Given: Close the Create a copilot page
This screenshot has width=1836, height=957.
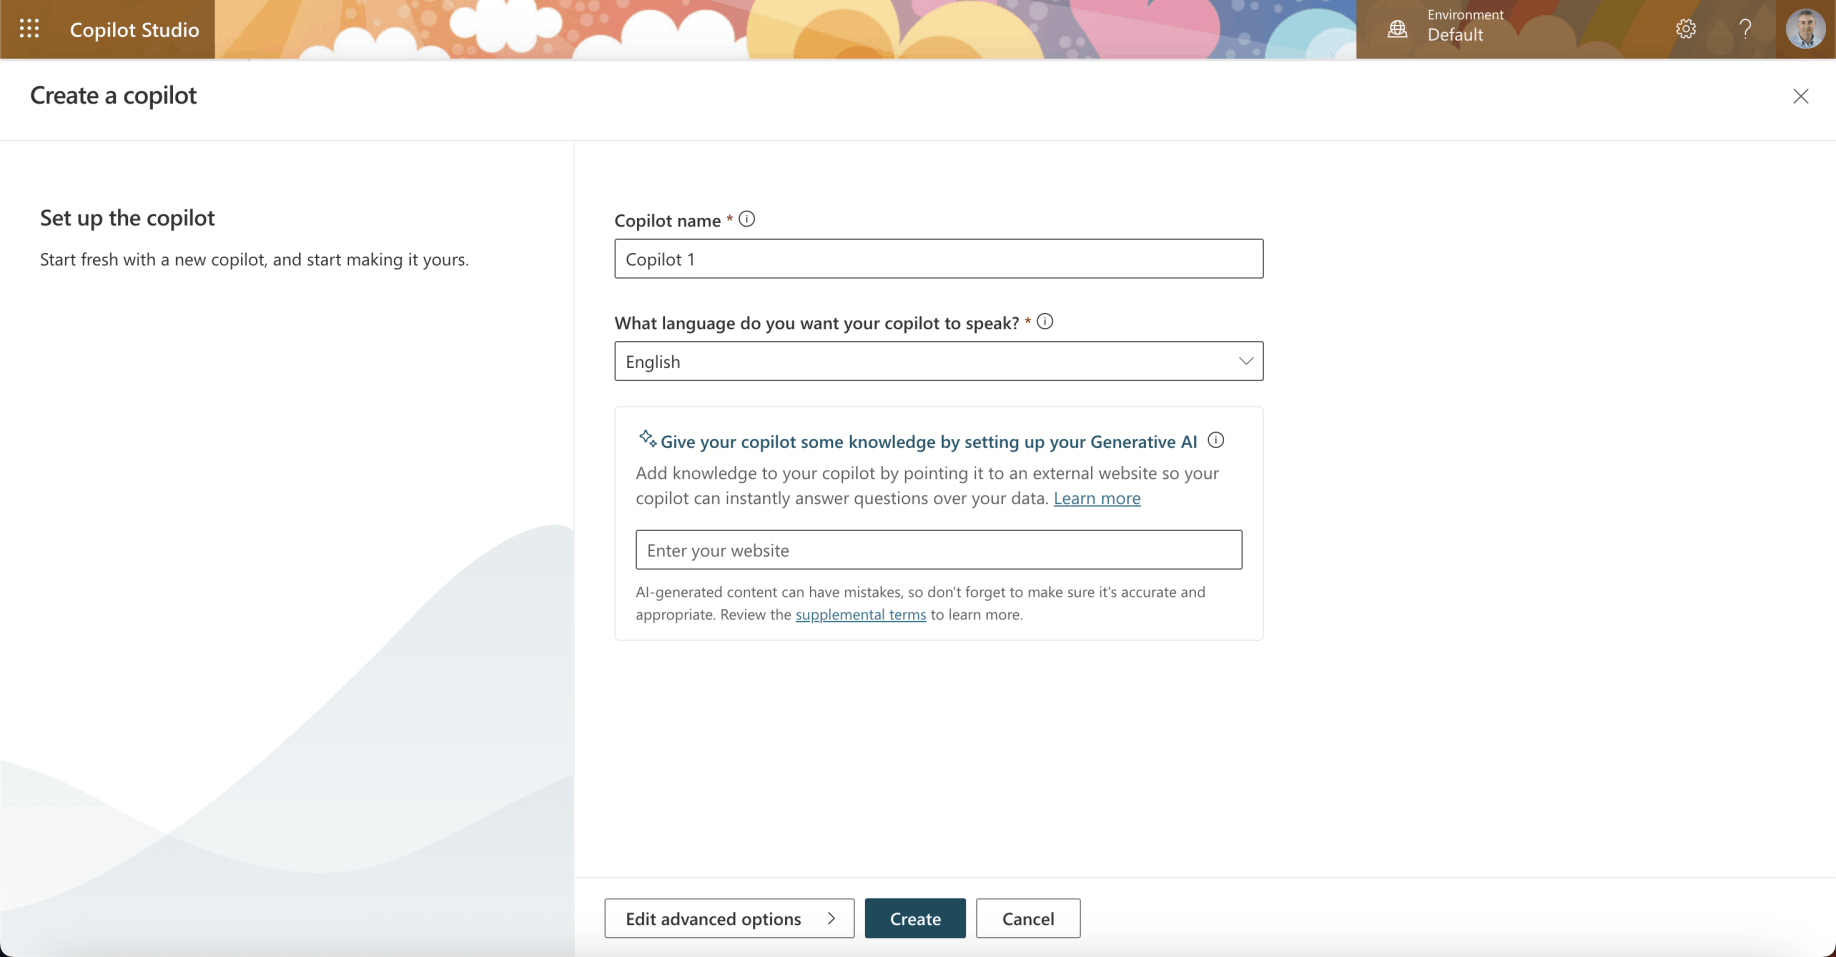Looking at the screenshot, I should point(1801,96).
